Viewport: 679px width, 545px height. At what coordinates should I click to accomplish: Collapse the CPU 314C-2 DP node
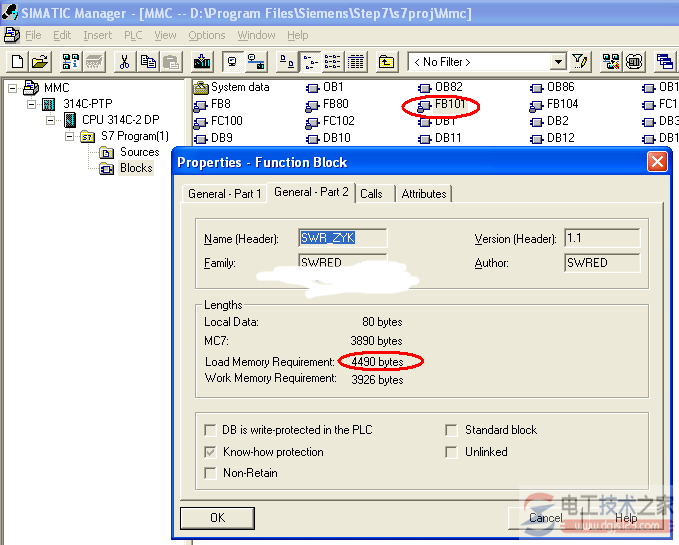click(x=51, y=120)
